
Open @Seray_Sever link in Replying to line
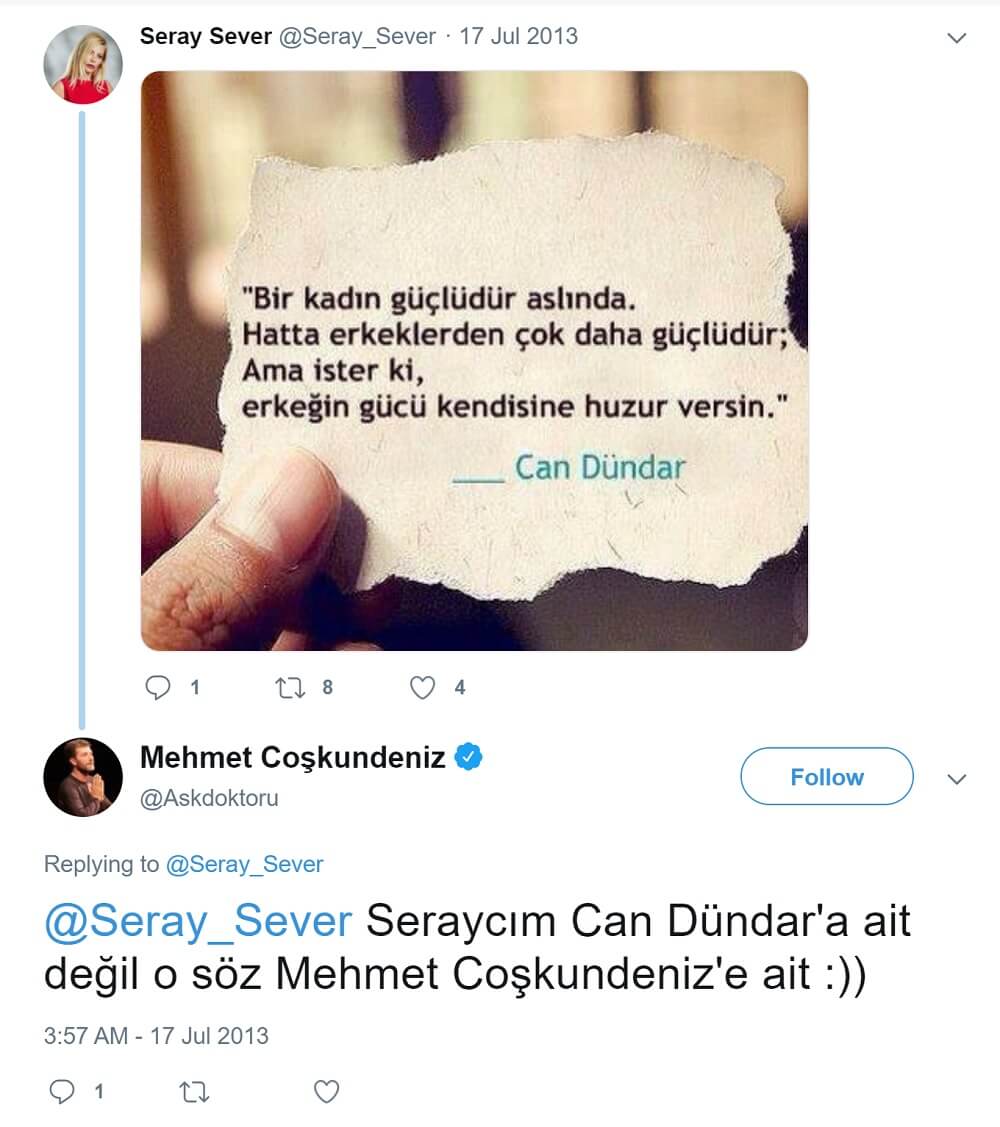pos(244,864)
